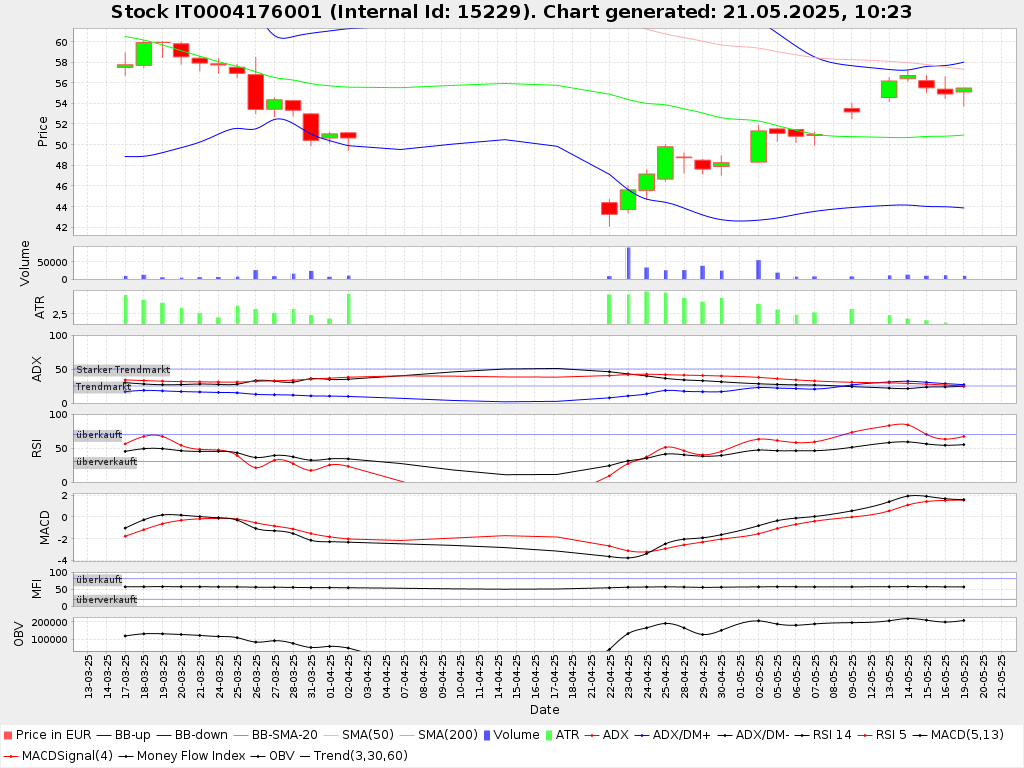Viewport: 1024px width, 768px height.
Task: Select the RSI 14 legend entry
Action: [823, 735]
